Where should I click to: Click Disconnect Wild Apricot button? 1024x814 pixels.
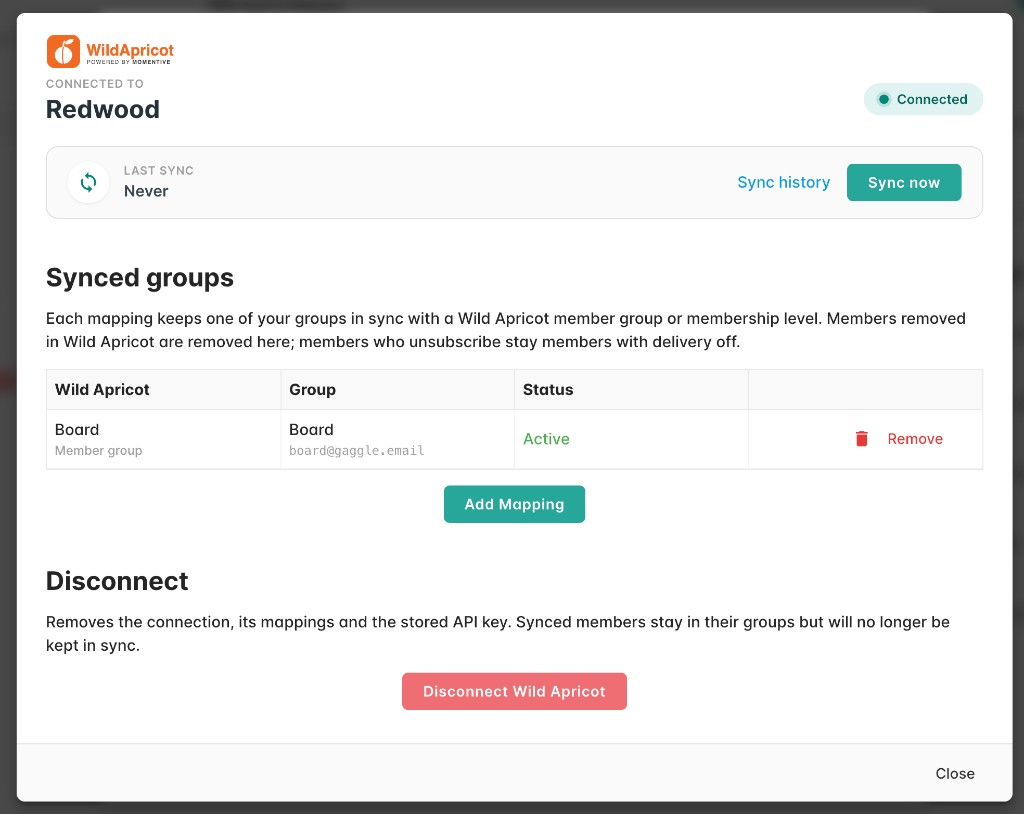coord(514,691)
